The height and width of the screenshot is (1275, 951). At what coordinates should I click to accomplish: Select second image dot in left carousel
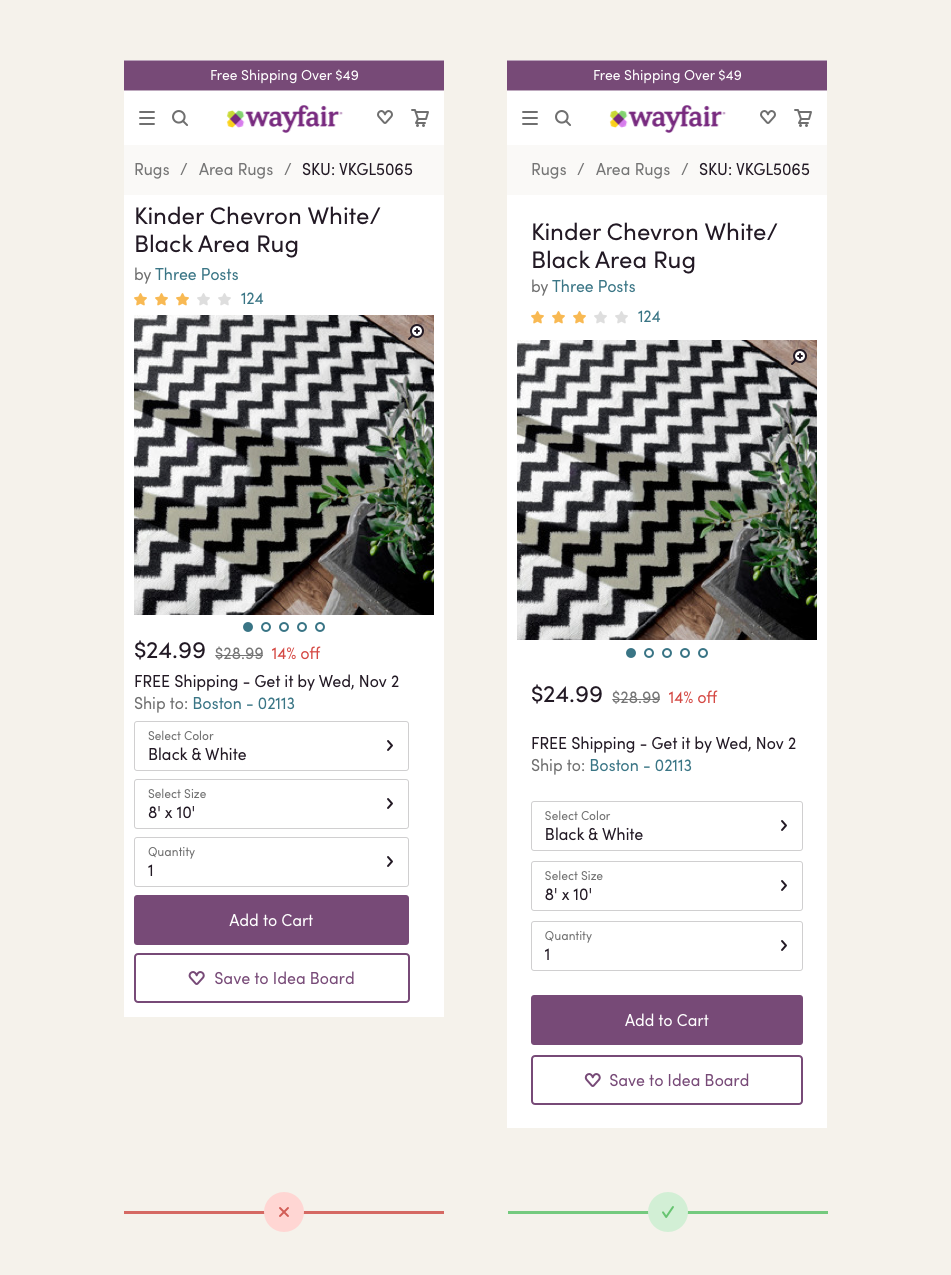click(x=266, y=627)
